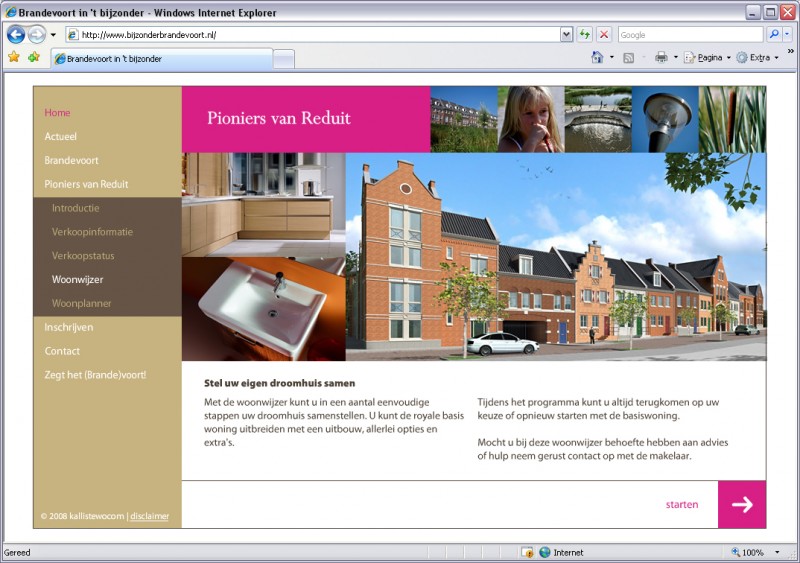
Task: Click the disclaimer link in footer
Action: [x=149, y=516]
